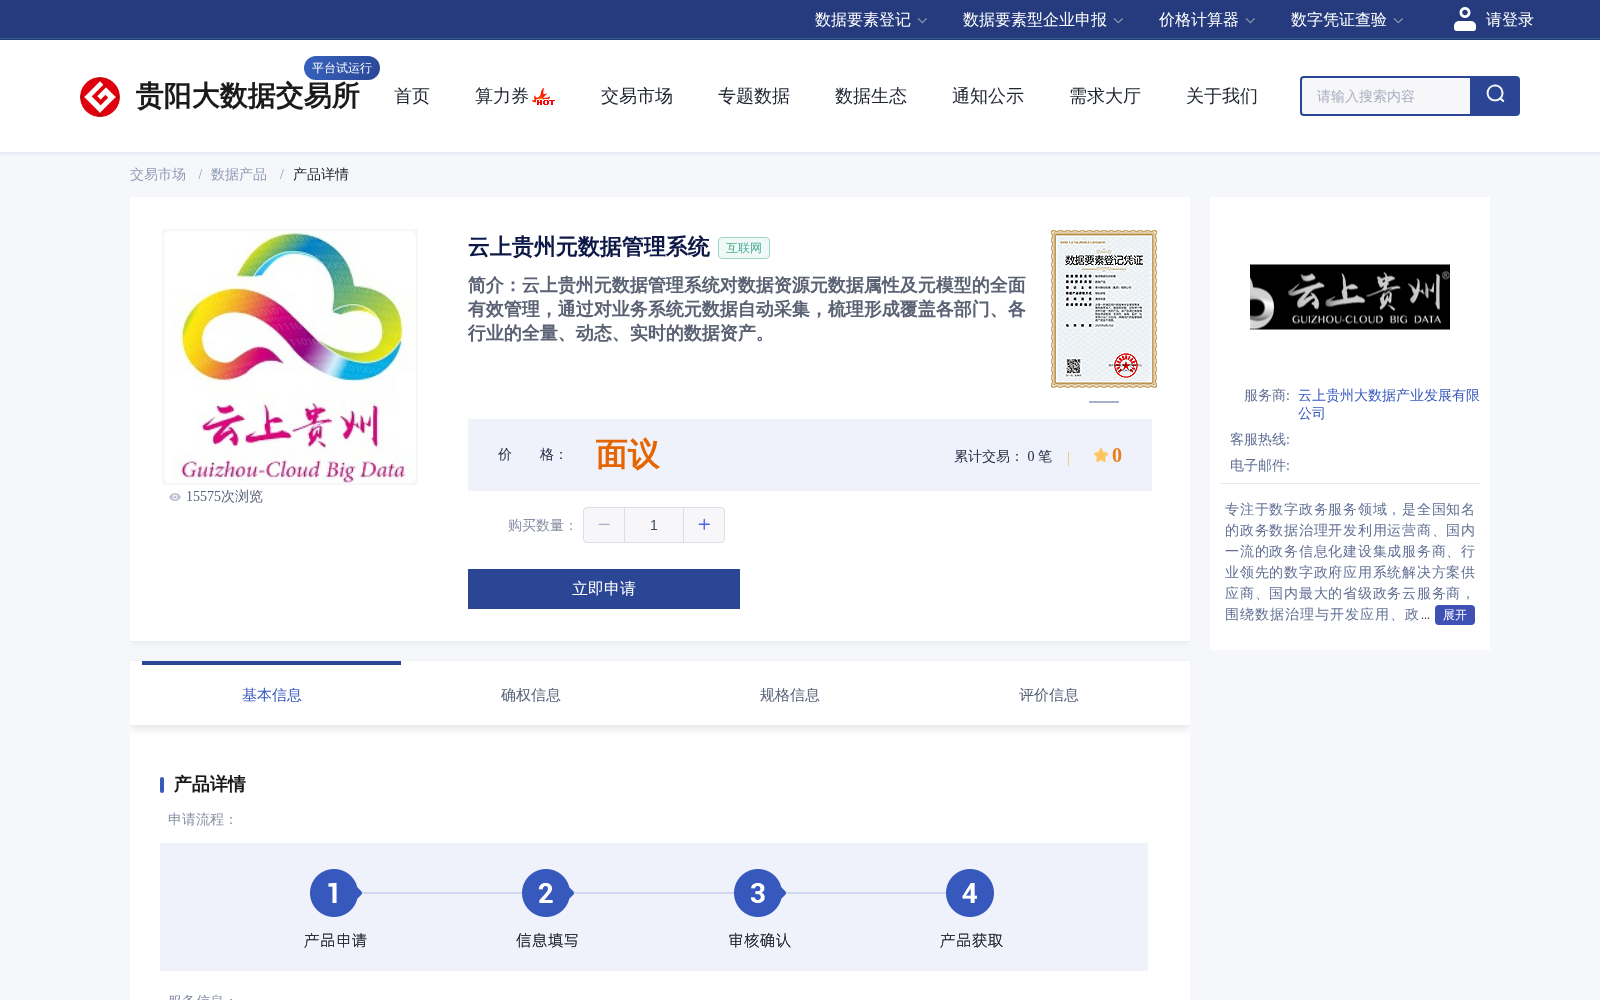1600x1000 pixels.
Task: Expand the 数据要素型企业申报 dropdown
Action: pos(1043,20)
